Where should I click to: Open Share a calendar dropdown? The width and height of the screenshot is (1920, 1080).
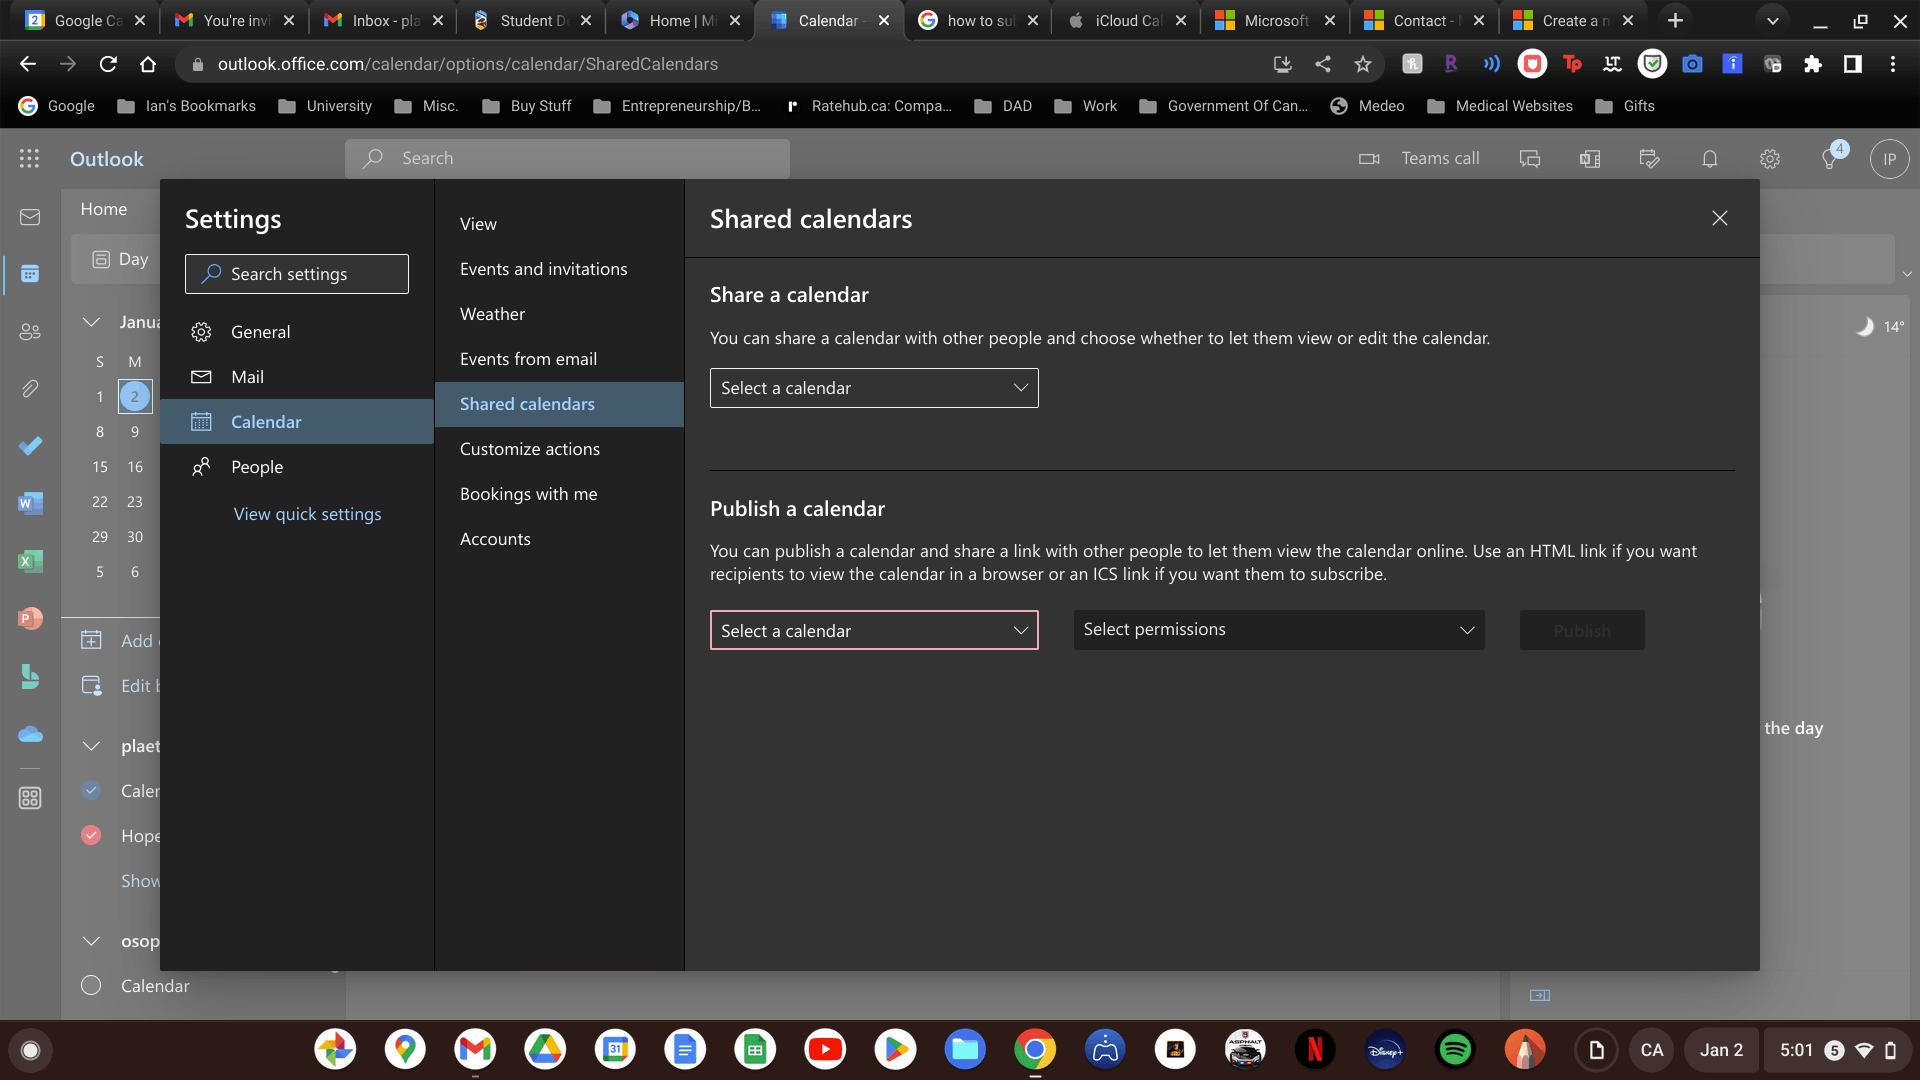(874, 388)
